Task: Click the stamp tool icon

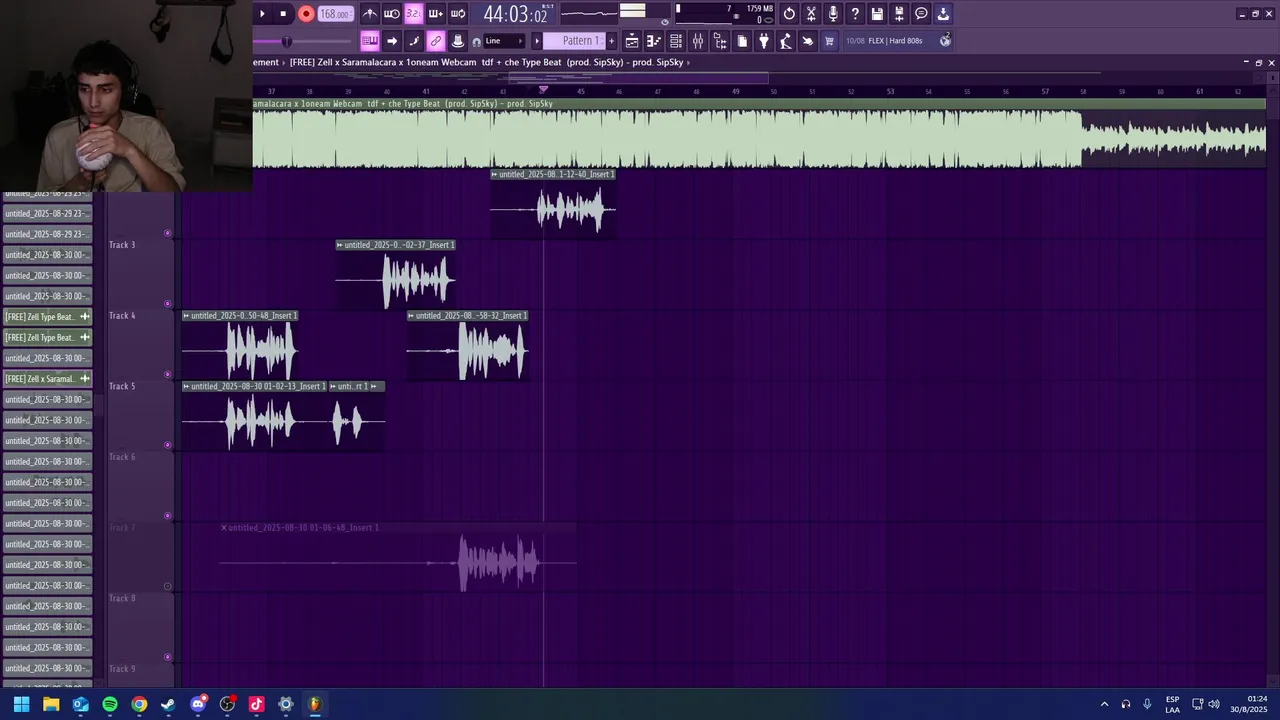Action: tap(458, 41)
